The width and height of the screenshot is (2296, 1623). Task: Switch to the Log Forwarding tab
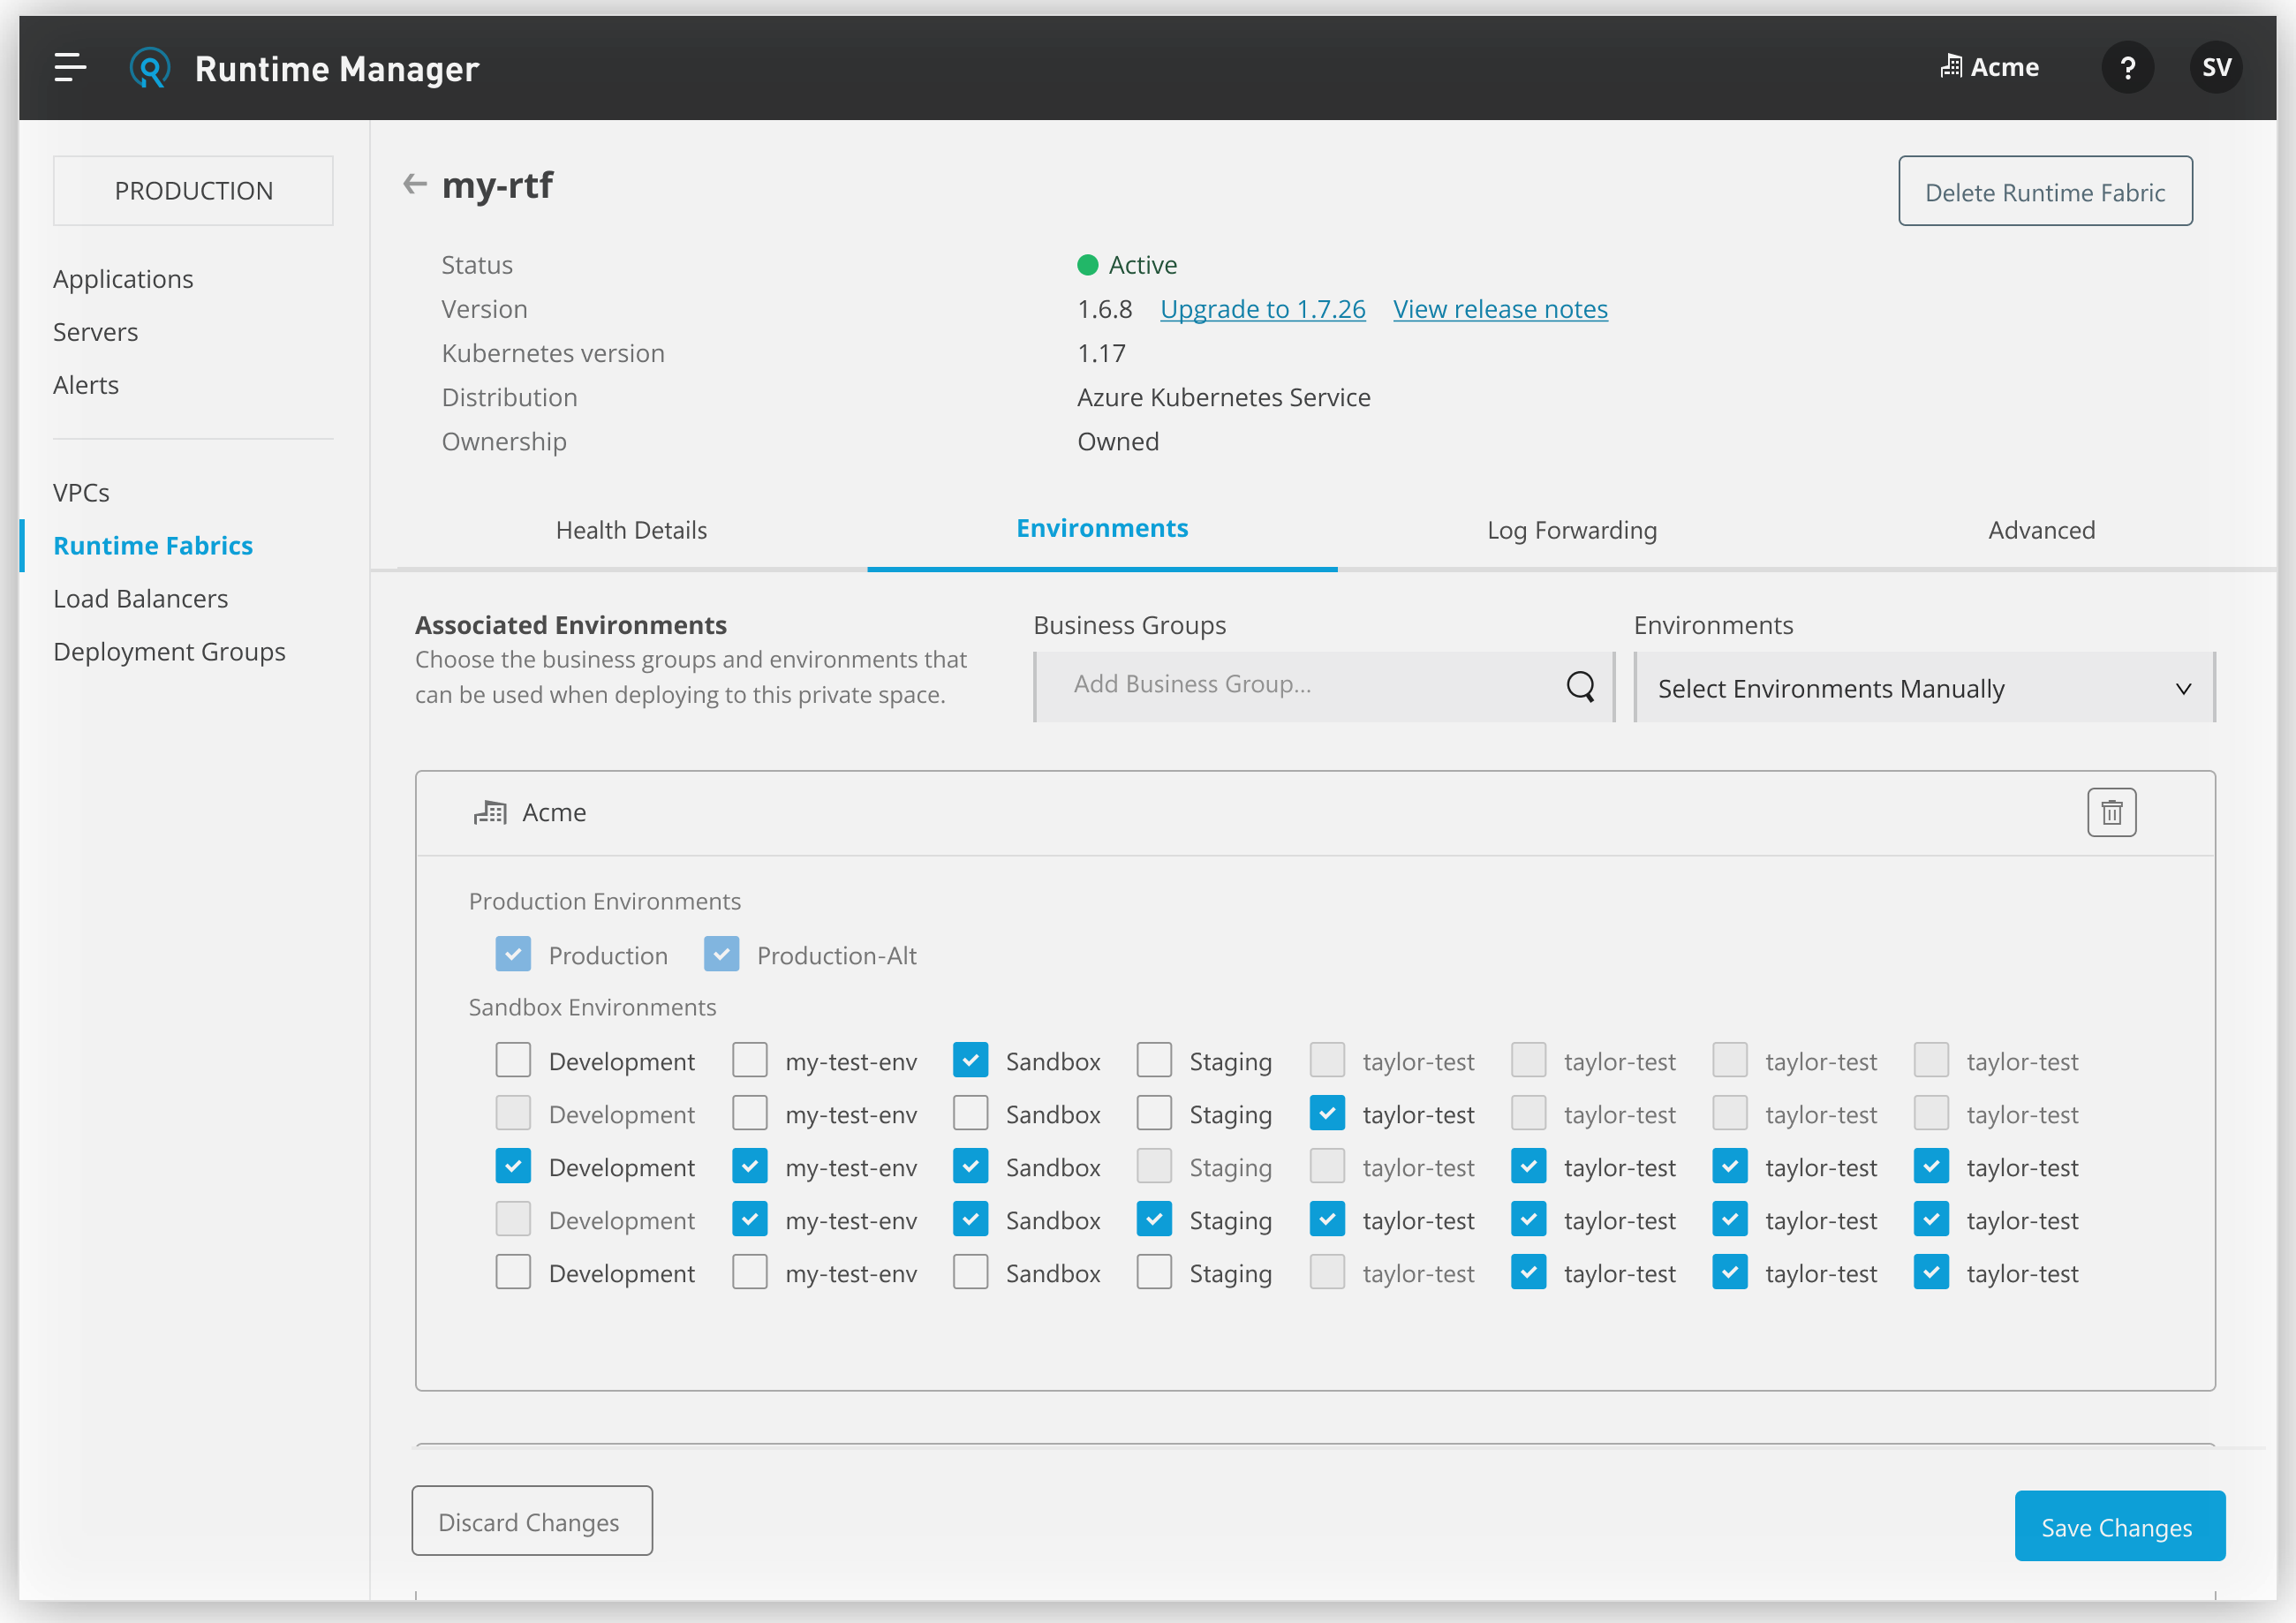(x=1570, y=529)
